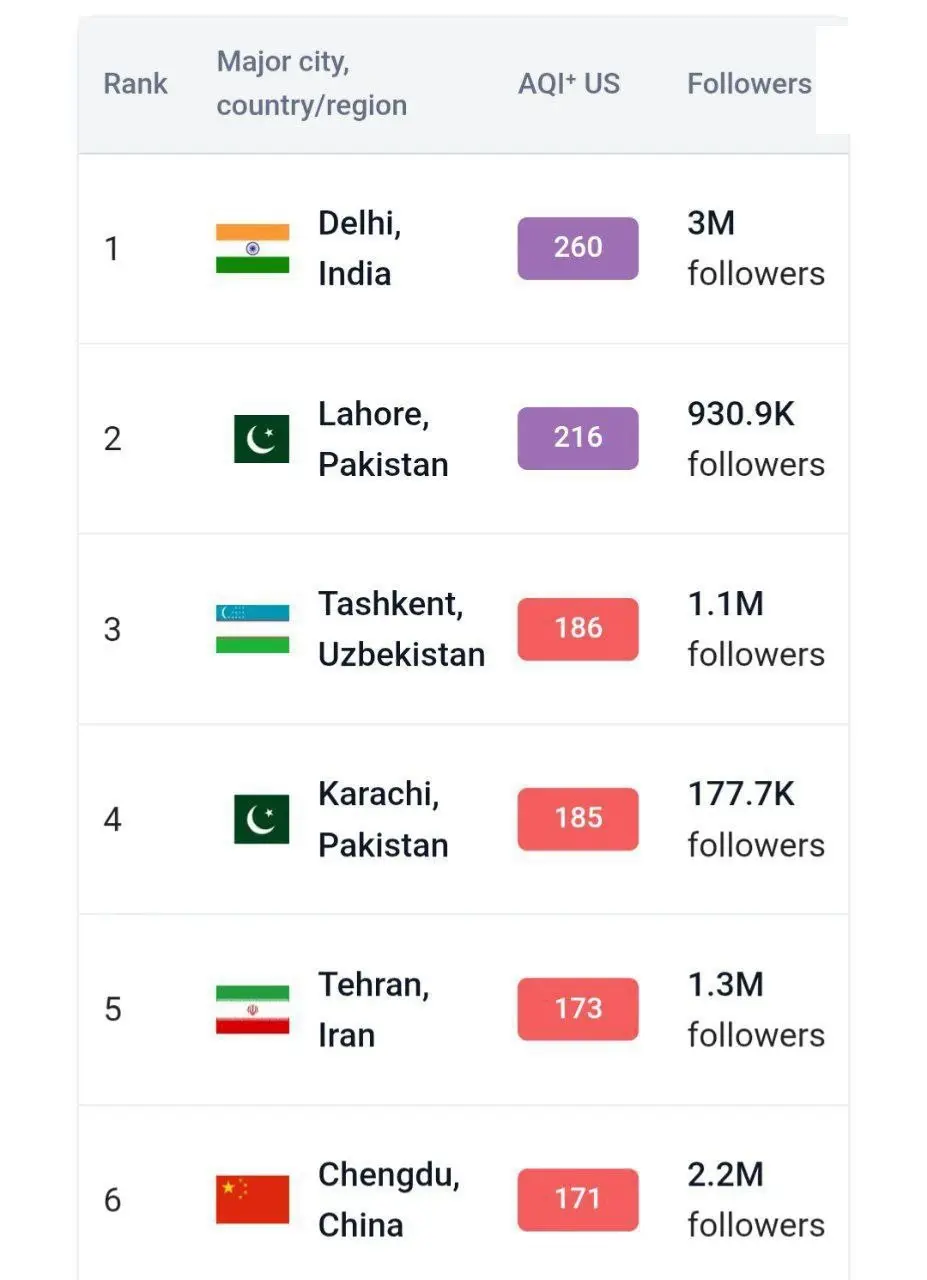Click the 3M followers count for Delhi
This screenshot has width=927, height=1280.
click(x=755, y=248)
